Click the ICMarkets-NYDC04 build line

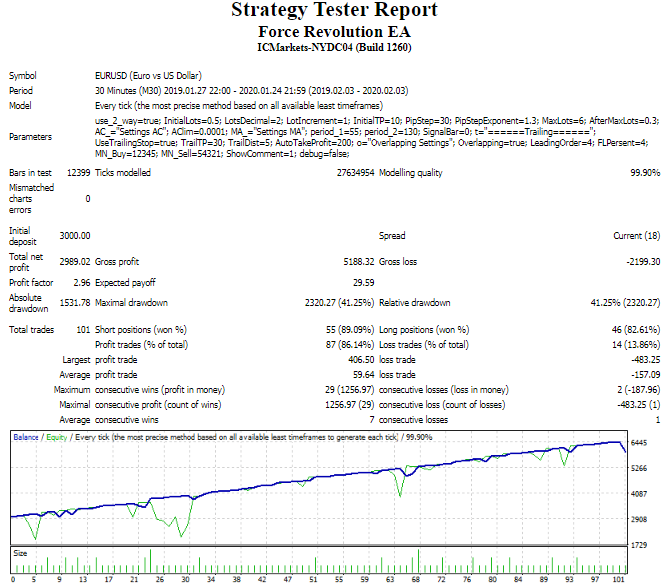[334, 46]
